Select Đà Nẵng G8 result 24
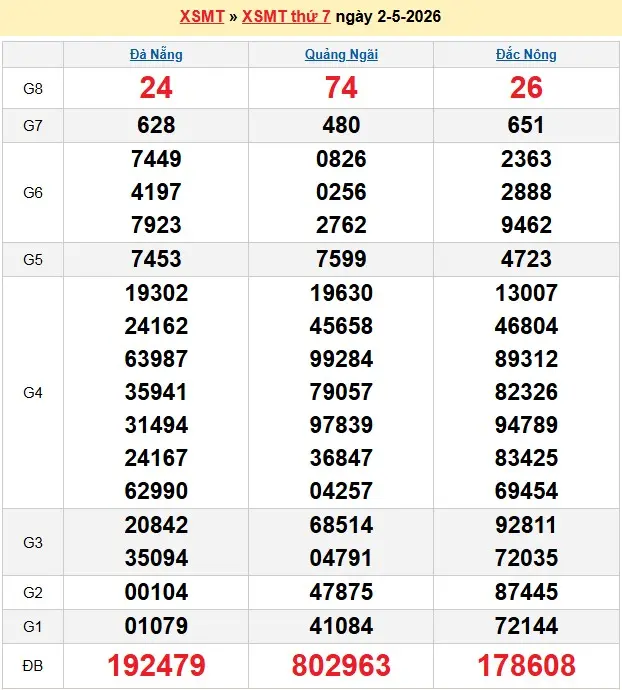Viewport: 622px width, 690px height. click(x=156, y=88)
